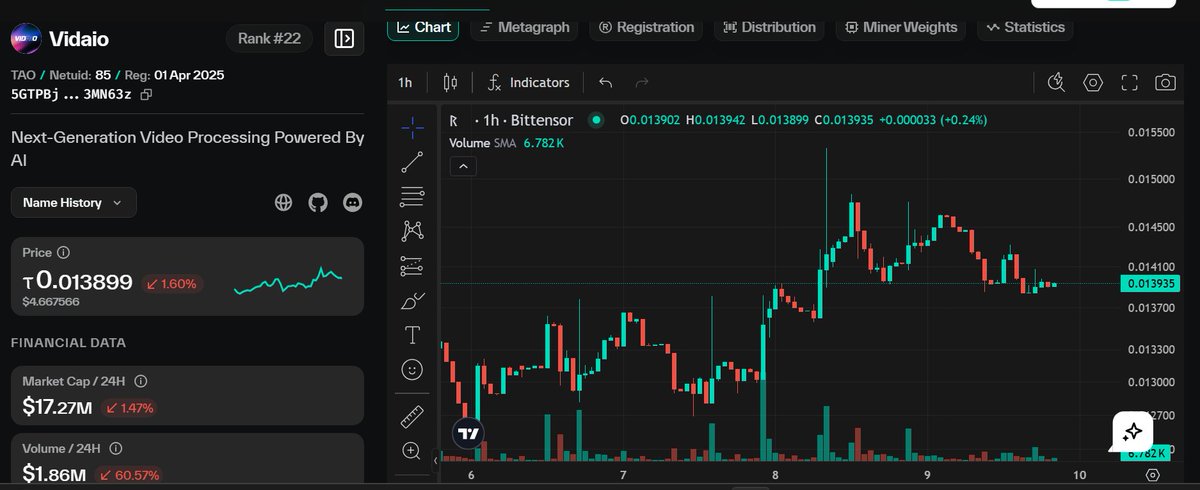The height and width of the screenshot is (490, 1200).
Task: Open the Fibonacci retracement tool
Action: 412,196
